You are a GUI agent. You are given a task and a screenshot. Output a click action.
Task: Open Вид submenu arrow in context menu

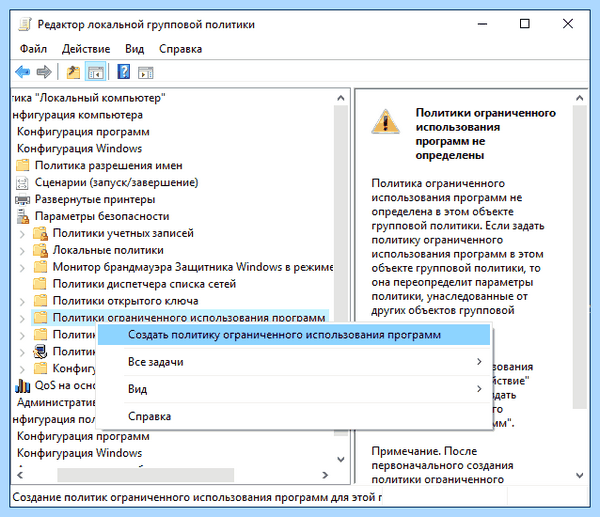pos(479,389)
